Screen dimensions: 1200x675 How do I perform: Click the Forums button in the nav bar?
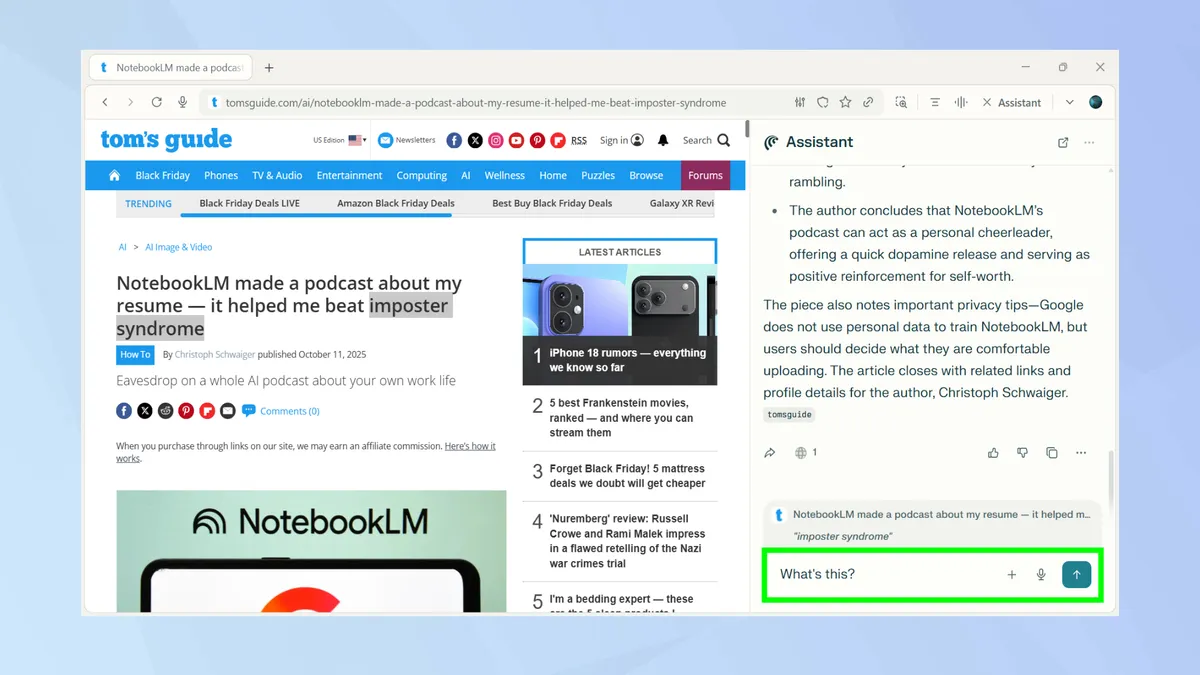705,175
